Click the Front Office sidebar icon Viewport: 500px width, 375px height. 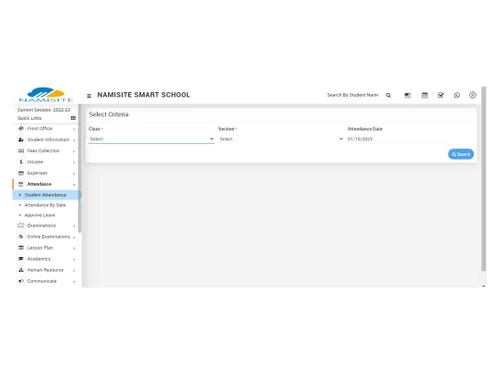pyautogui.click(x=21, y=128)
